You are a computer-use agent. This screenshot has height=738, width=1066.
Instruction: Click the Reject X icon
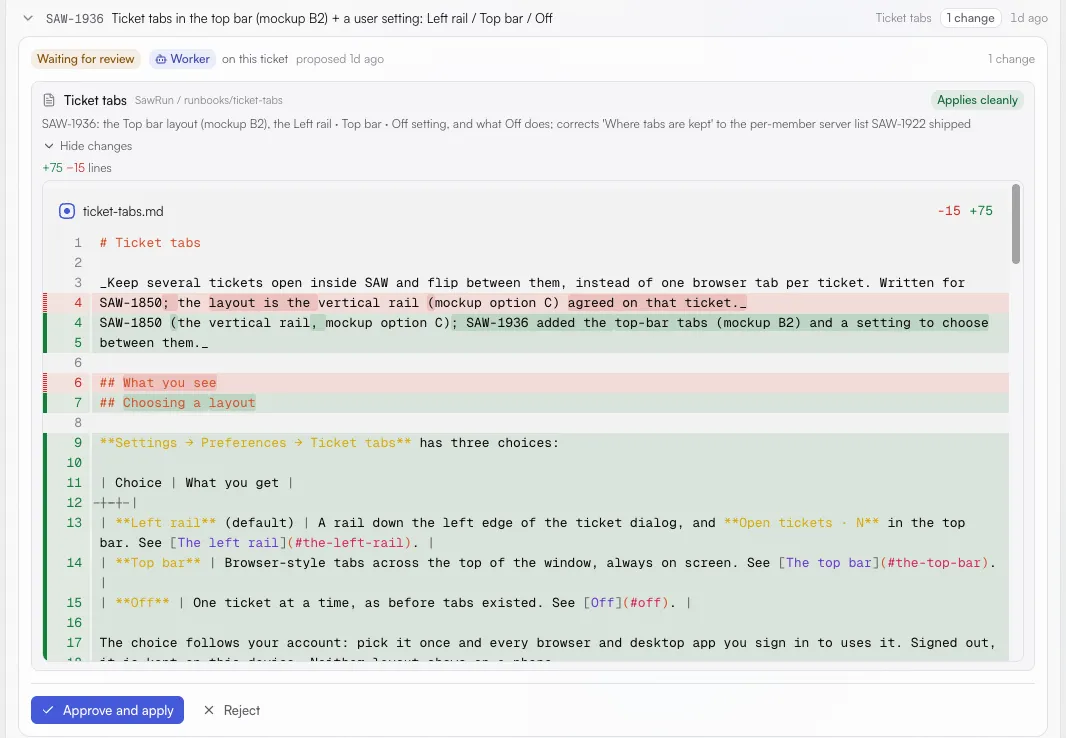coord(209,710)
